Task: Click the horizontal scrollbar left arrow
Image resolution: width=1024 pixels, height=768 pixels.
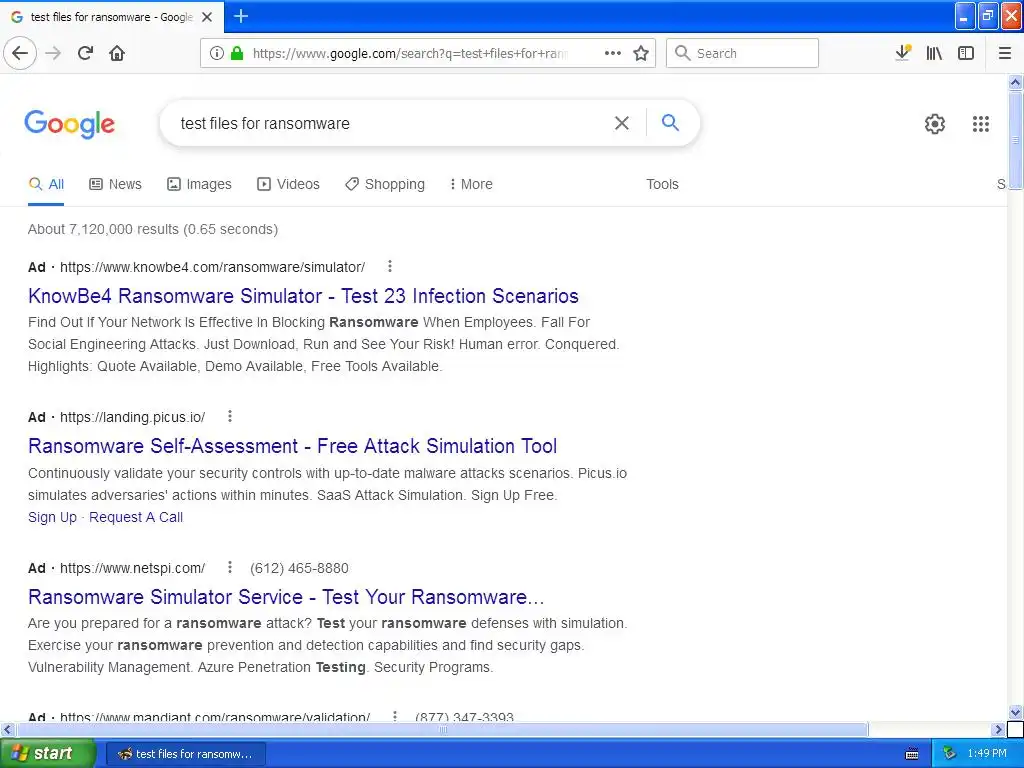Action: click(x=8, y=729)
